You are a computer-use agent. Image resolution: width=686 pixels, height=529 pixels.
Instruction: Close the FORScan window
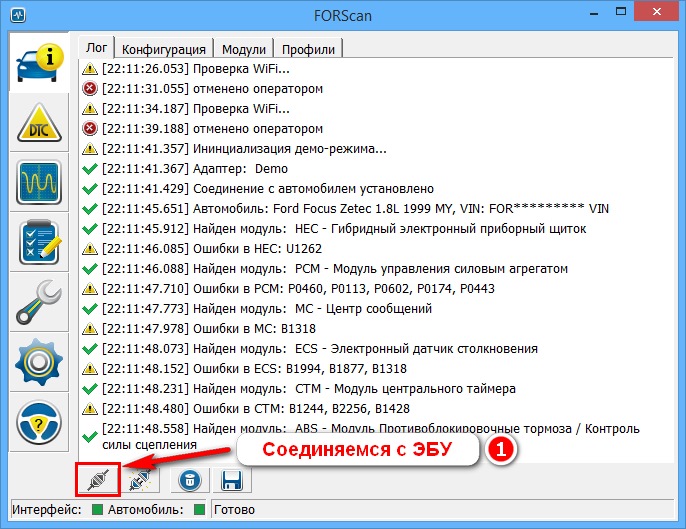[x=657, y=12]
